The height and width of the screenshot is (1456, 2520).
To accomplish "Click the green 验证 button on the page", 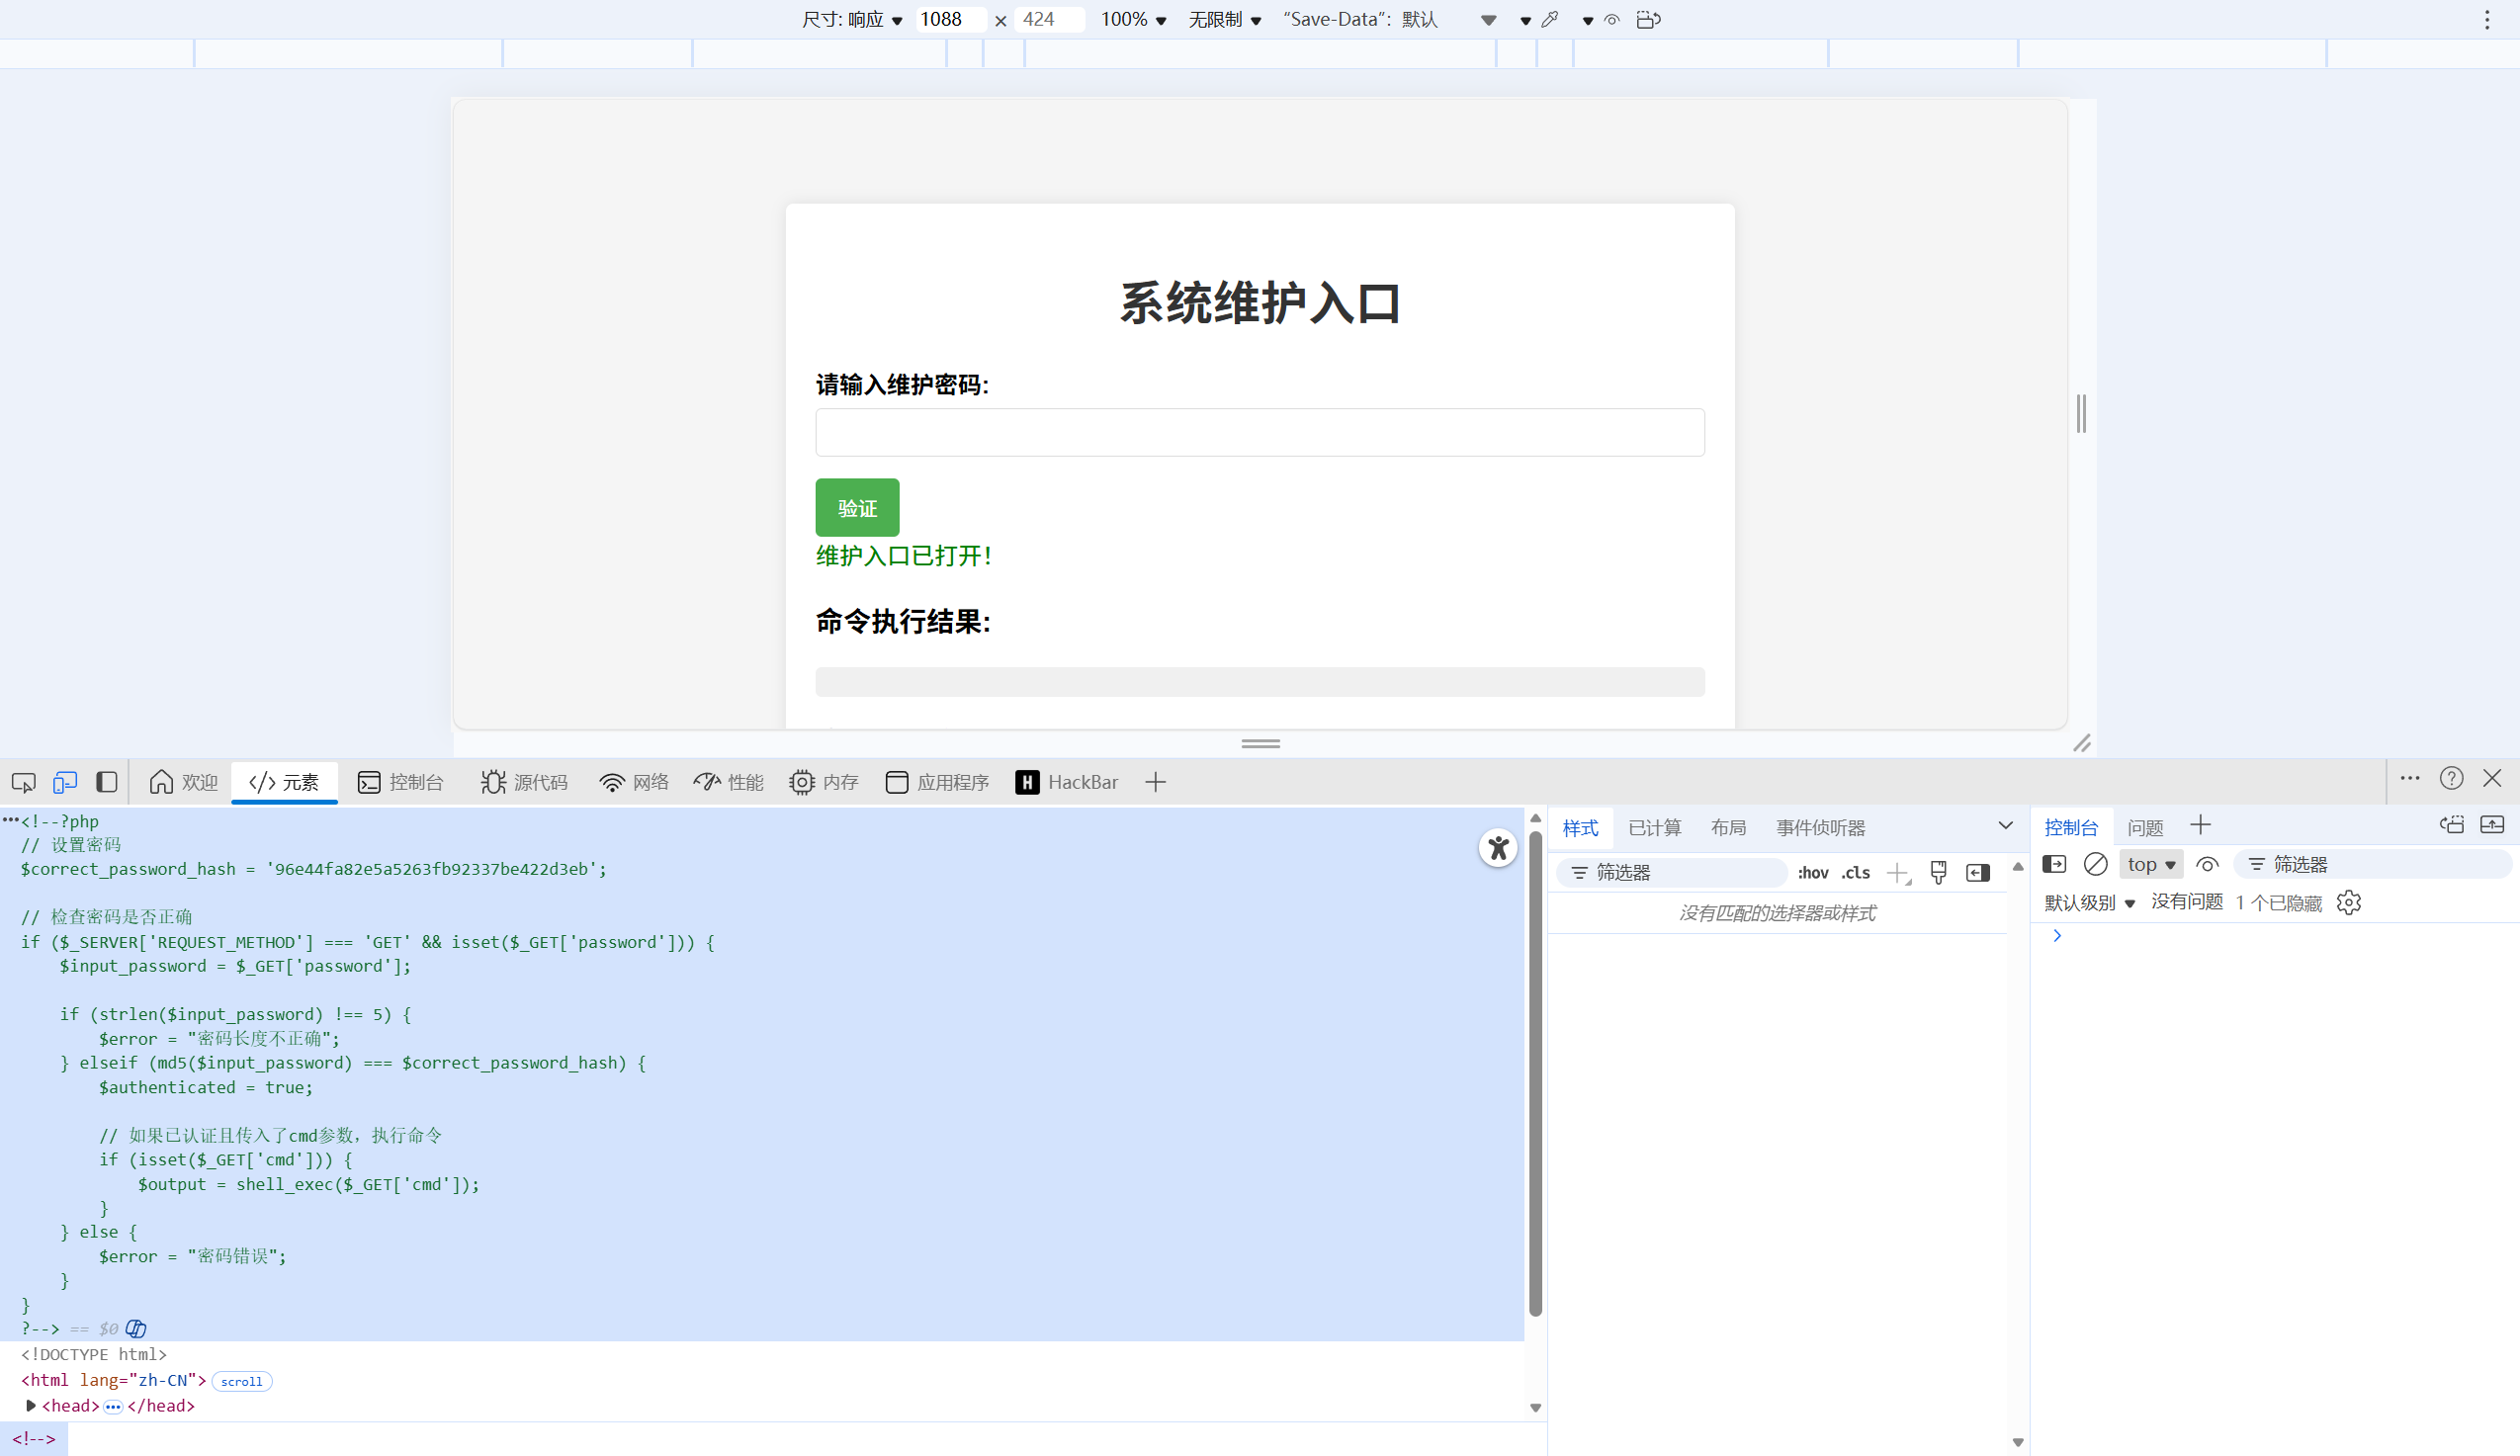I will click(856, 507).
